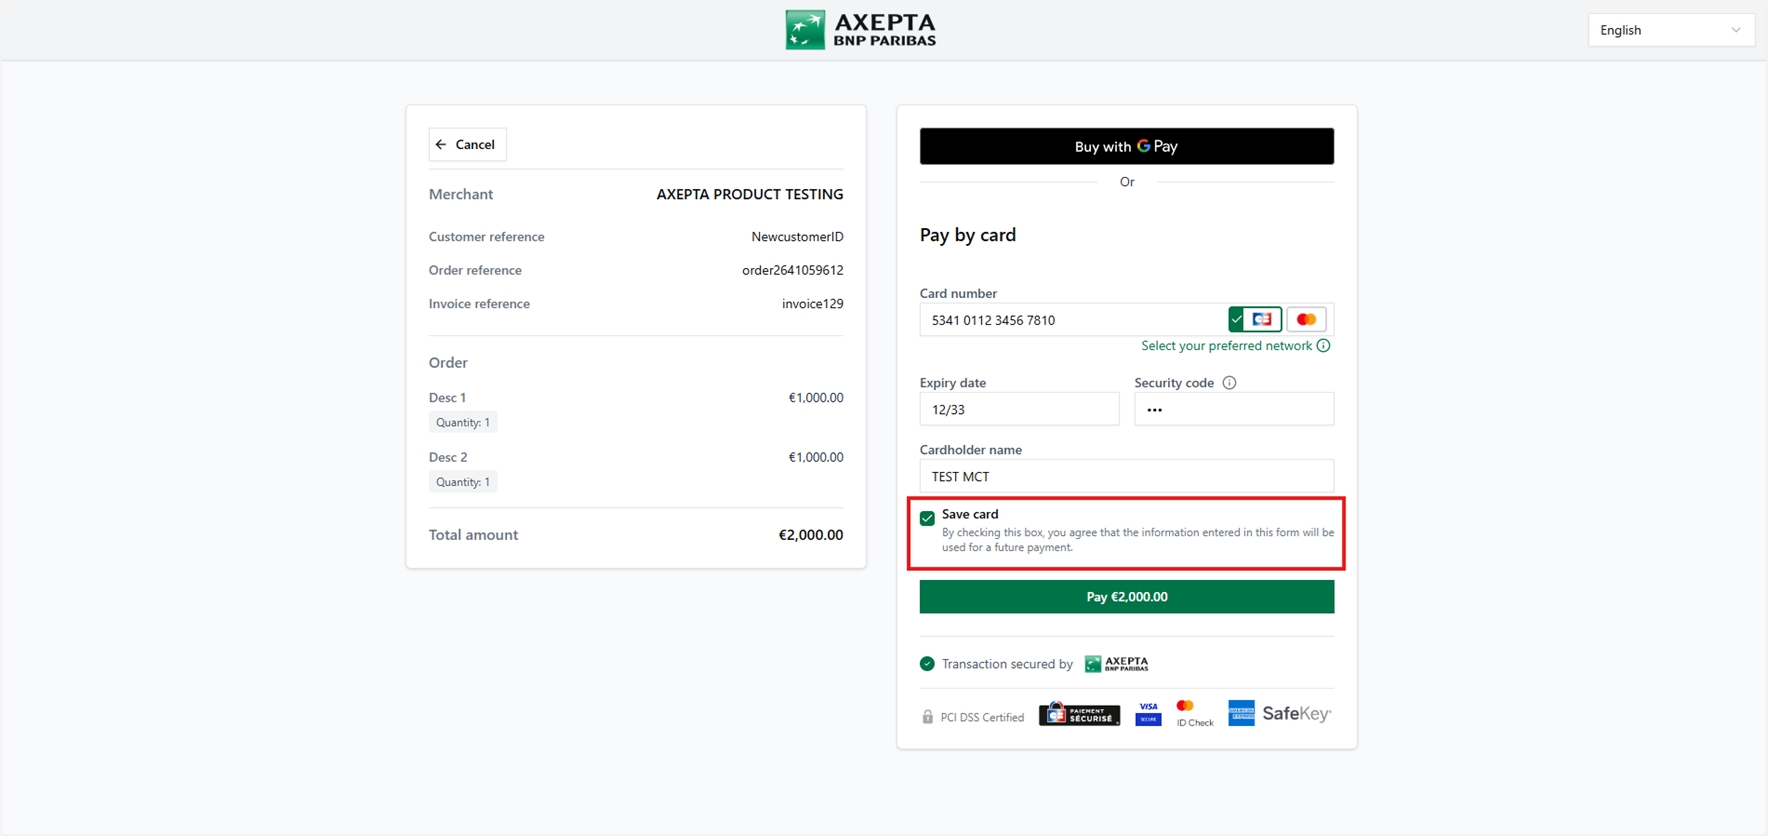Click Buy with Google Pay button

click(1126, 147)
